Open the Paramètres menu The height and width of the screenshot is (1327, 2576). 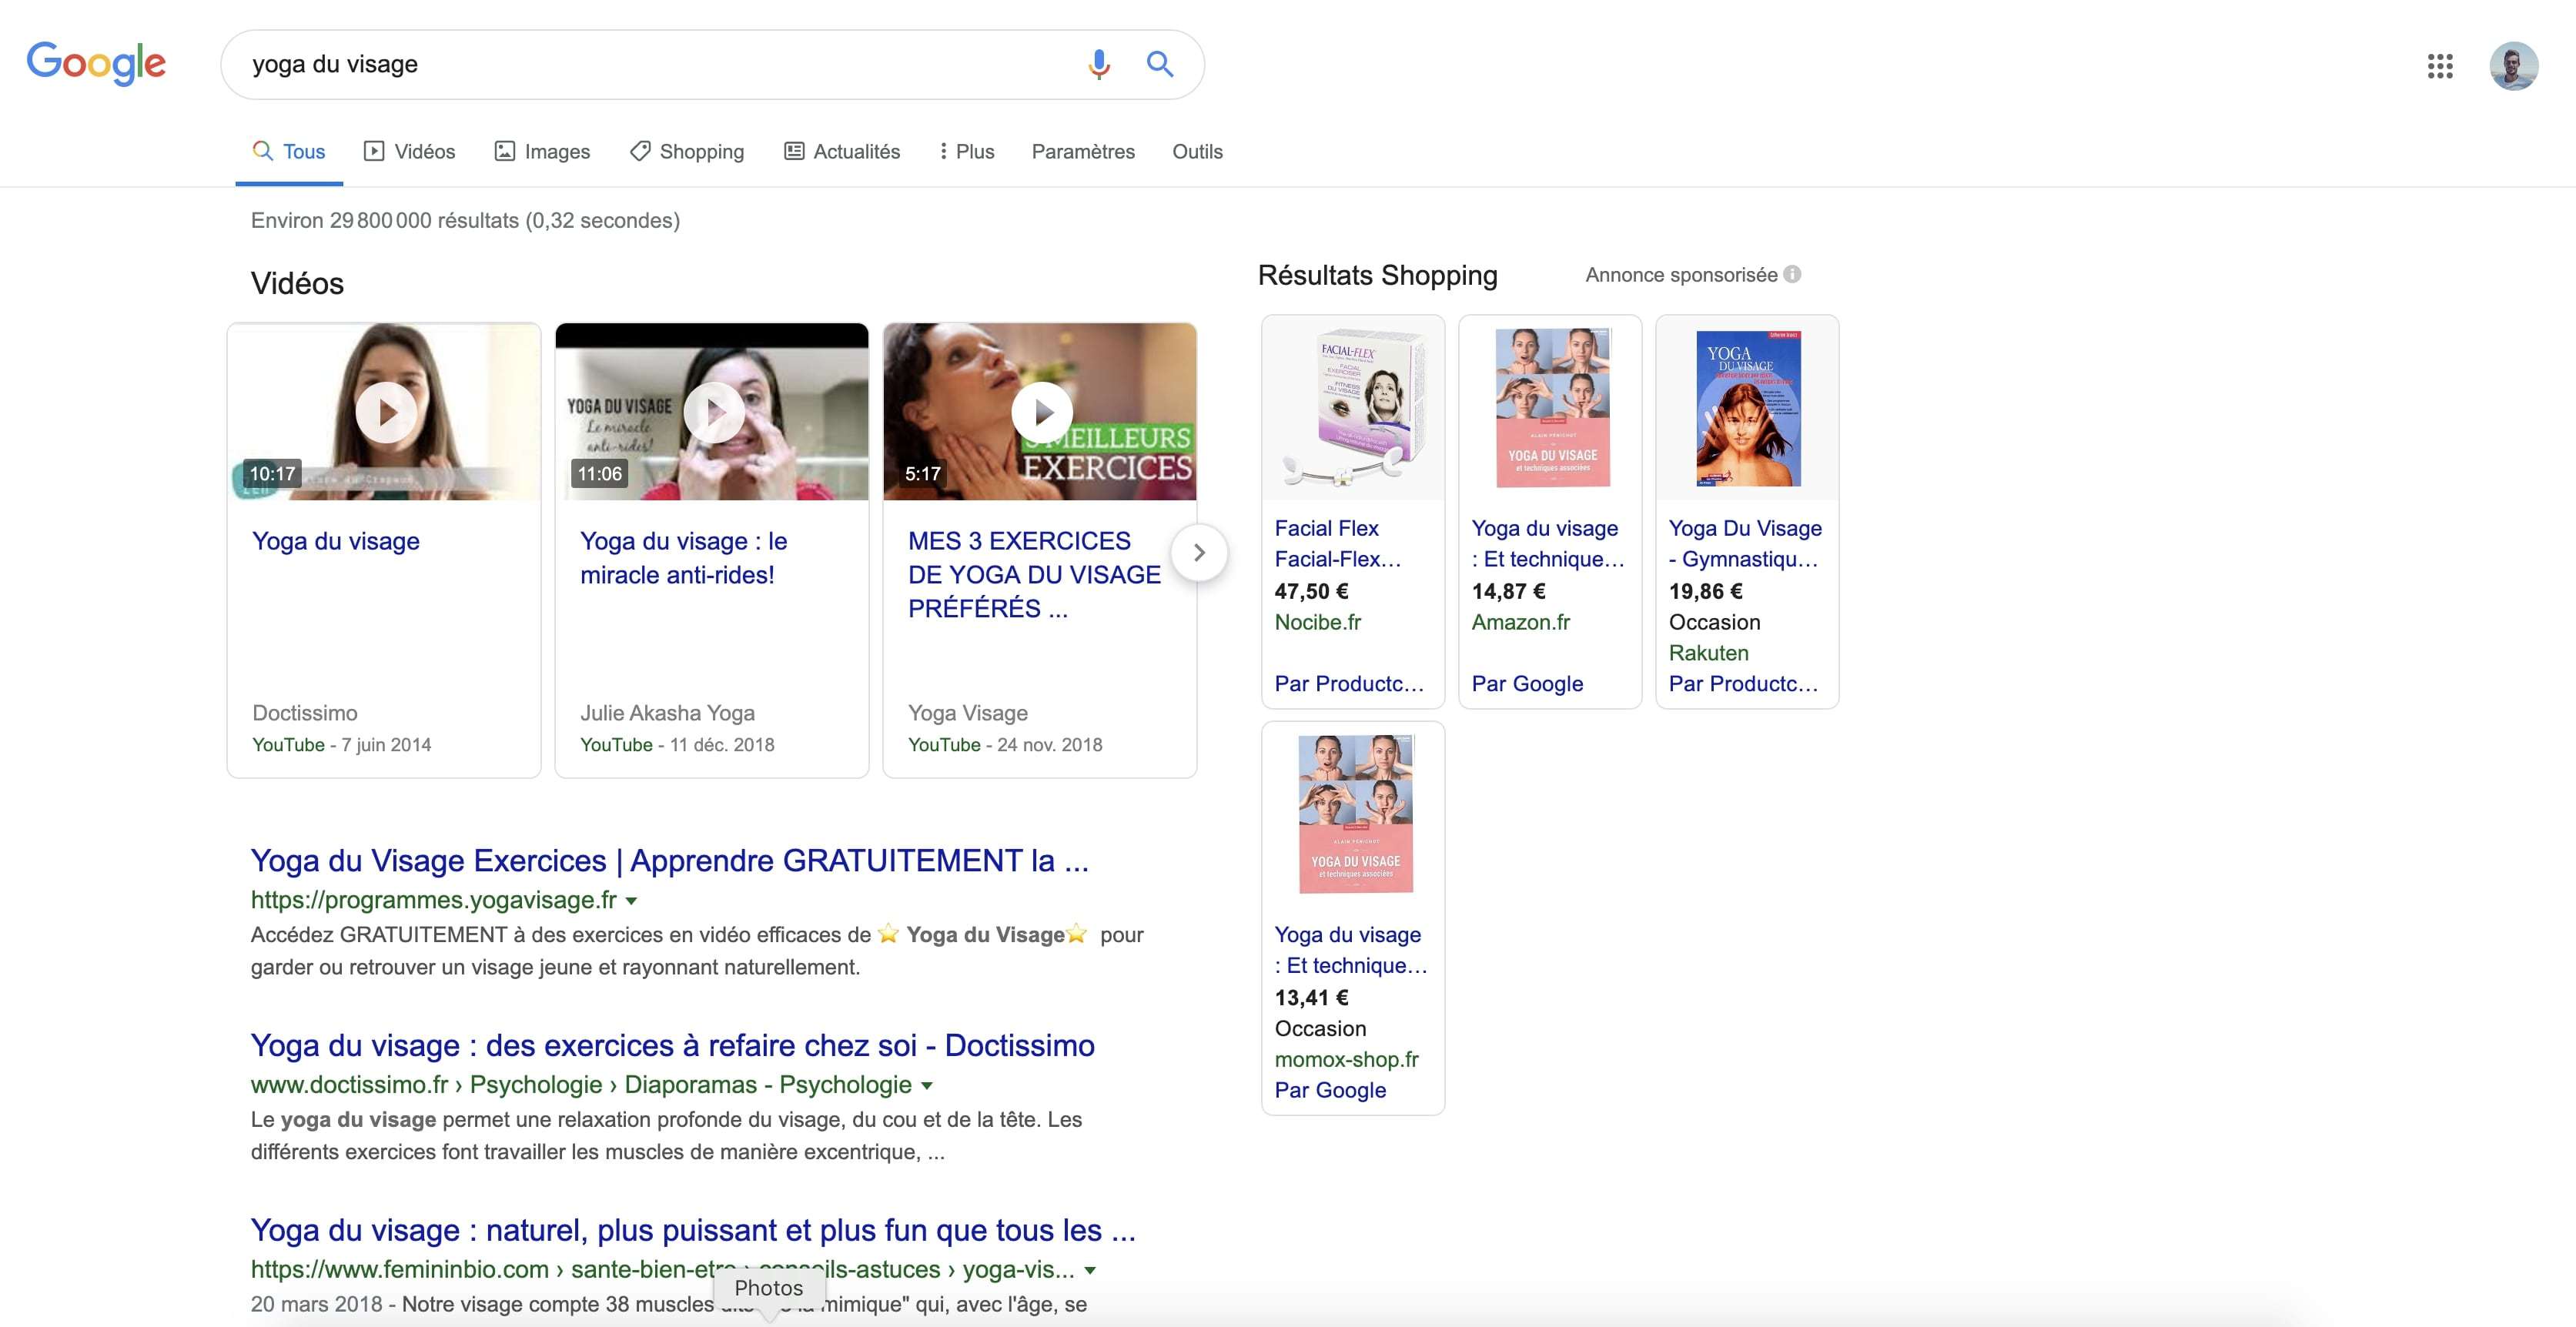(1083, 152)
